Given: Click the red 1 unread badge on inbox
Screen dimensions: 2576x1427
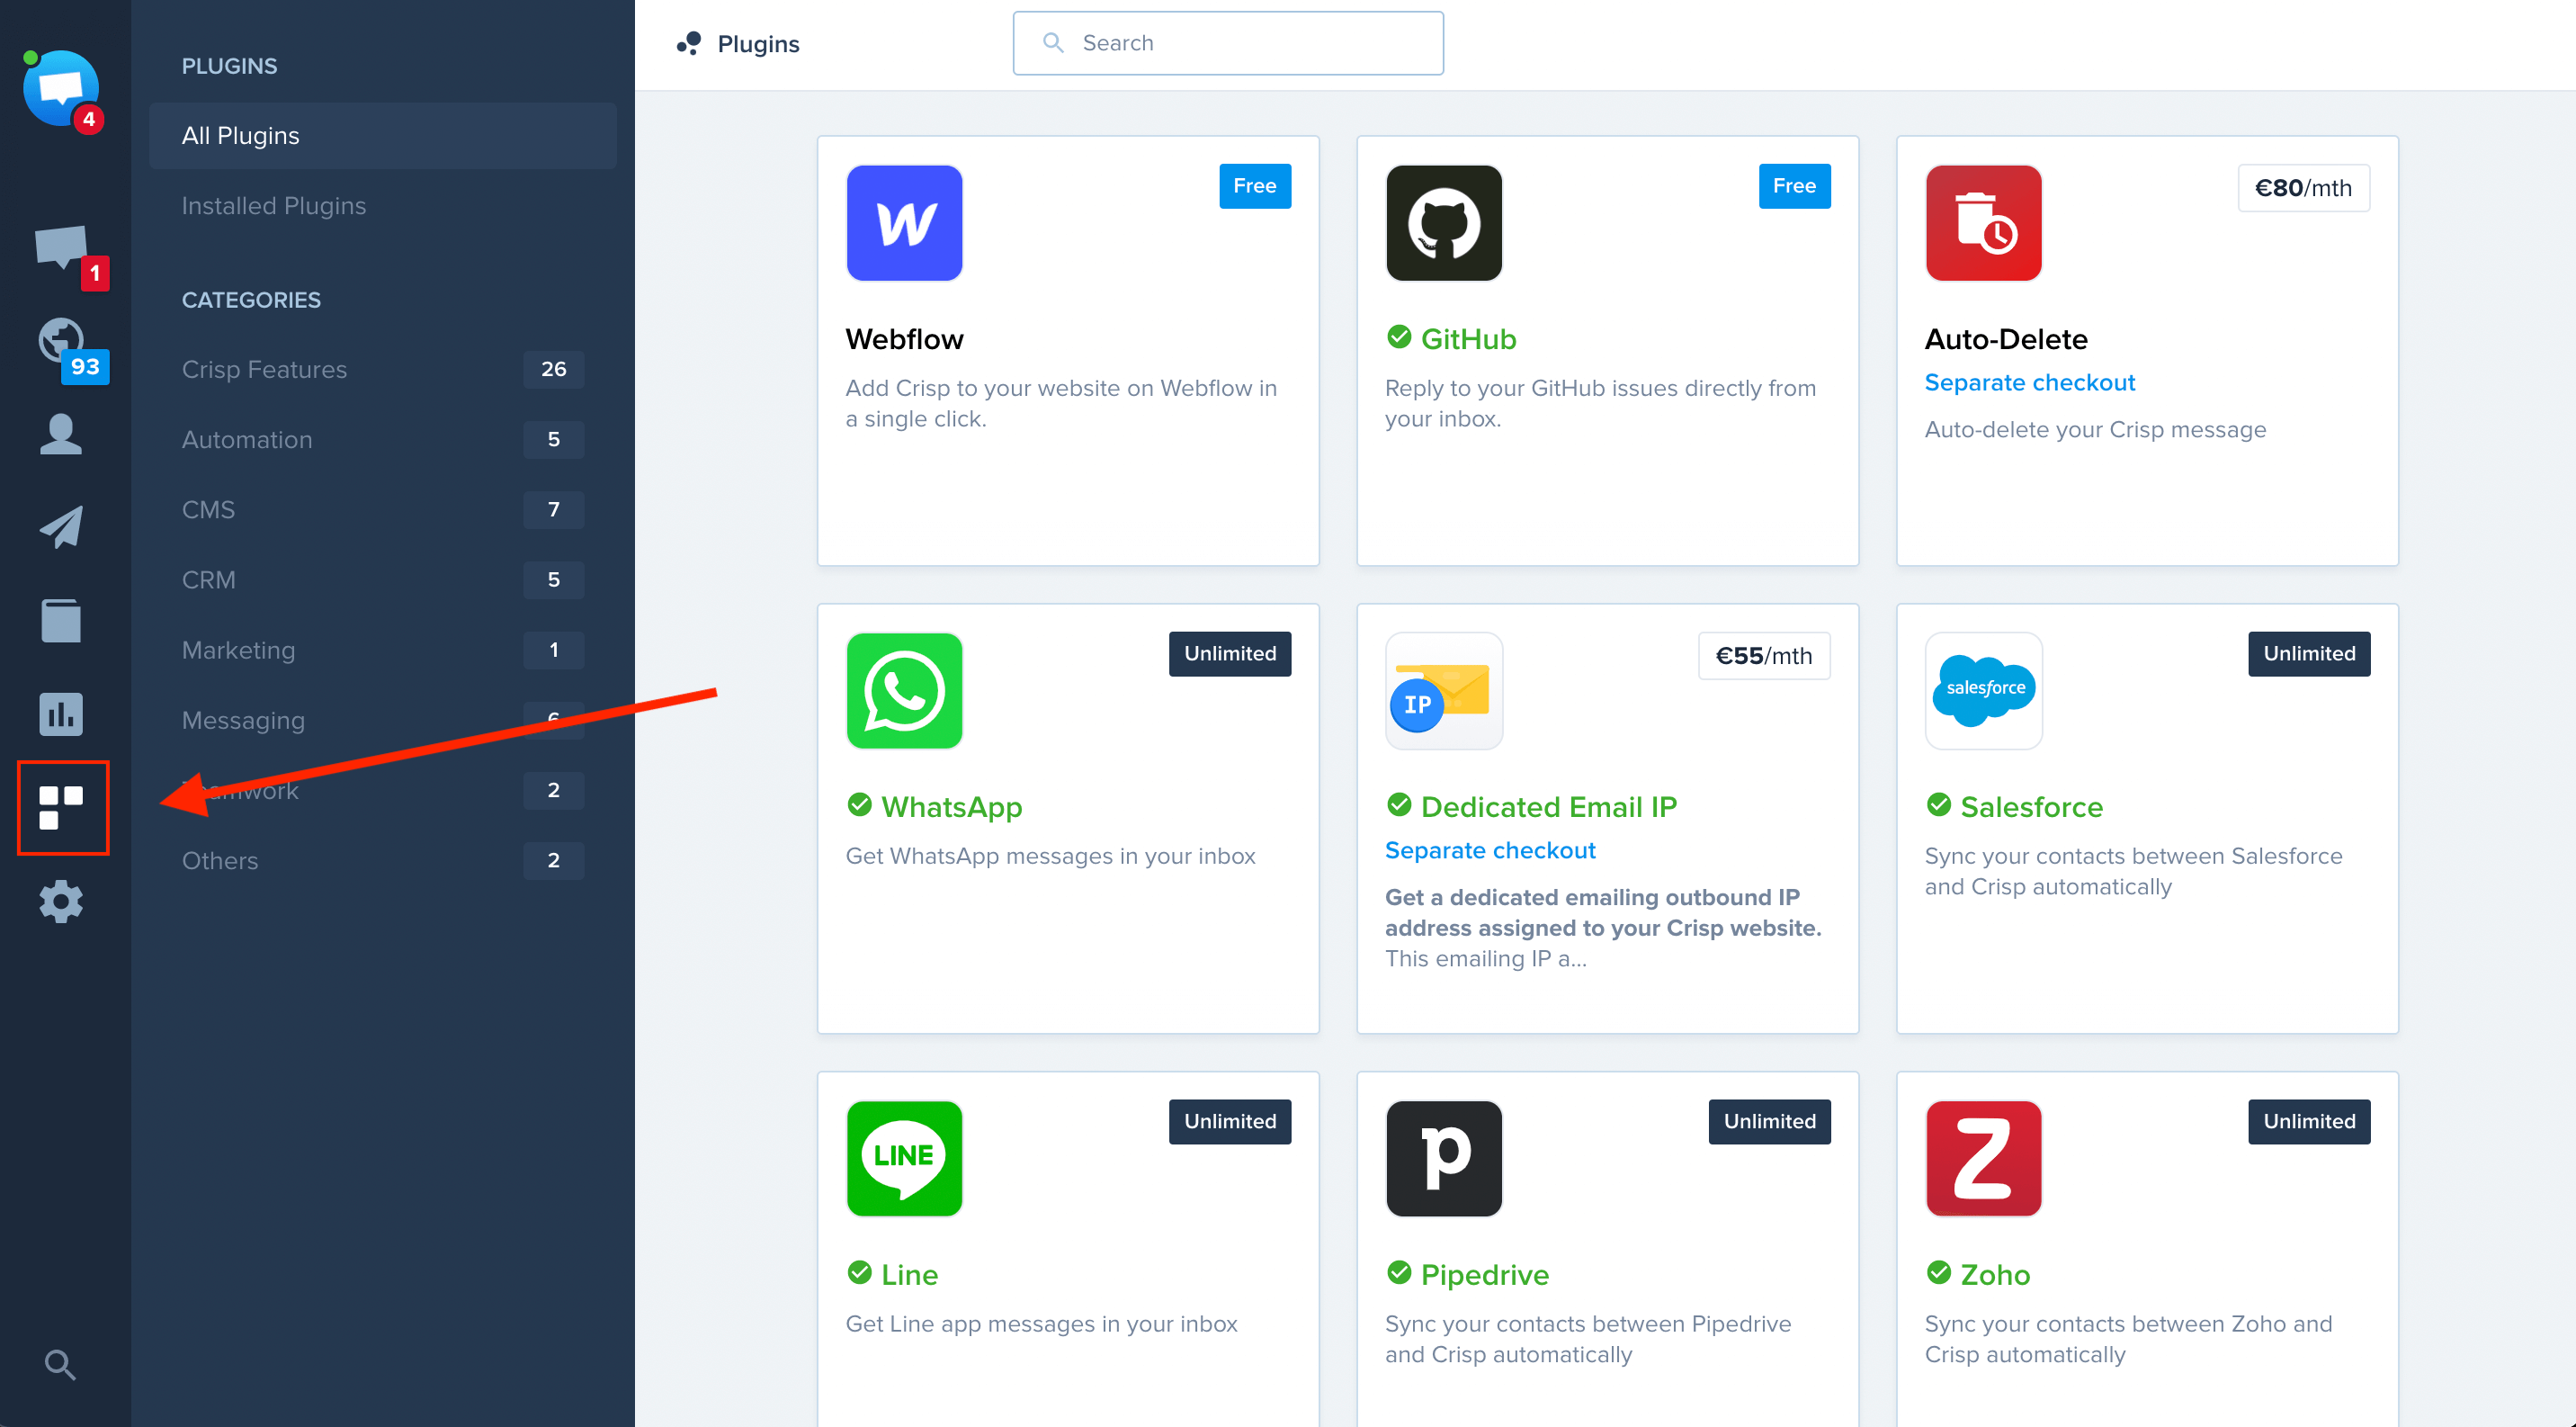Looking at the screenshot, I should point(95,273).
